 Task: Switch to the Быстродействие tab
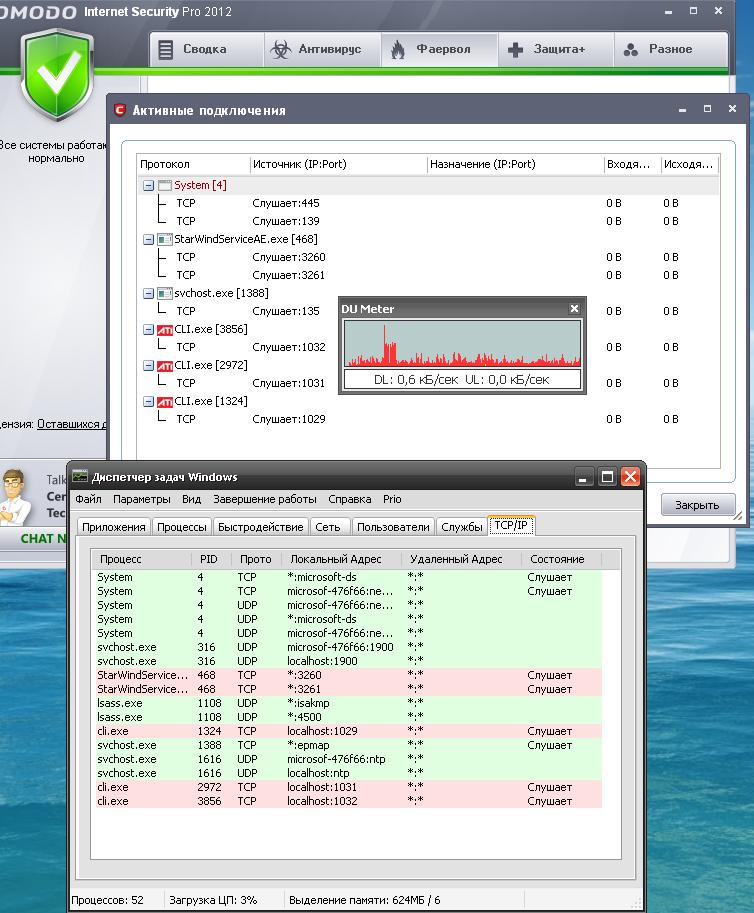[x=260, y=527]
